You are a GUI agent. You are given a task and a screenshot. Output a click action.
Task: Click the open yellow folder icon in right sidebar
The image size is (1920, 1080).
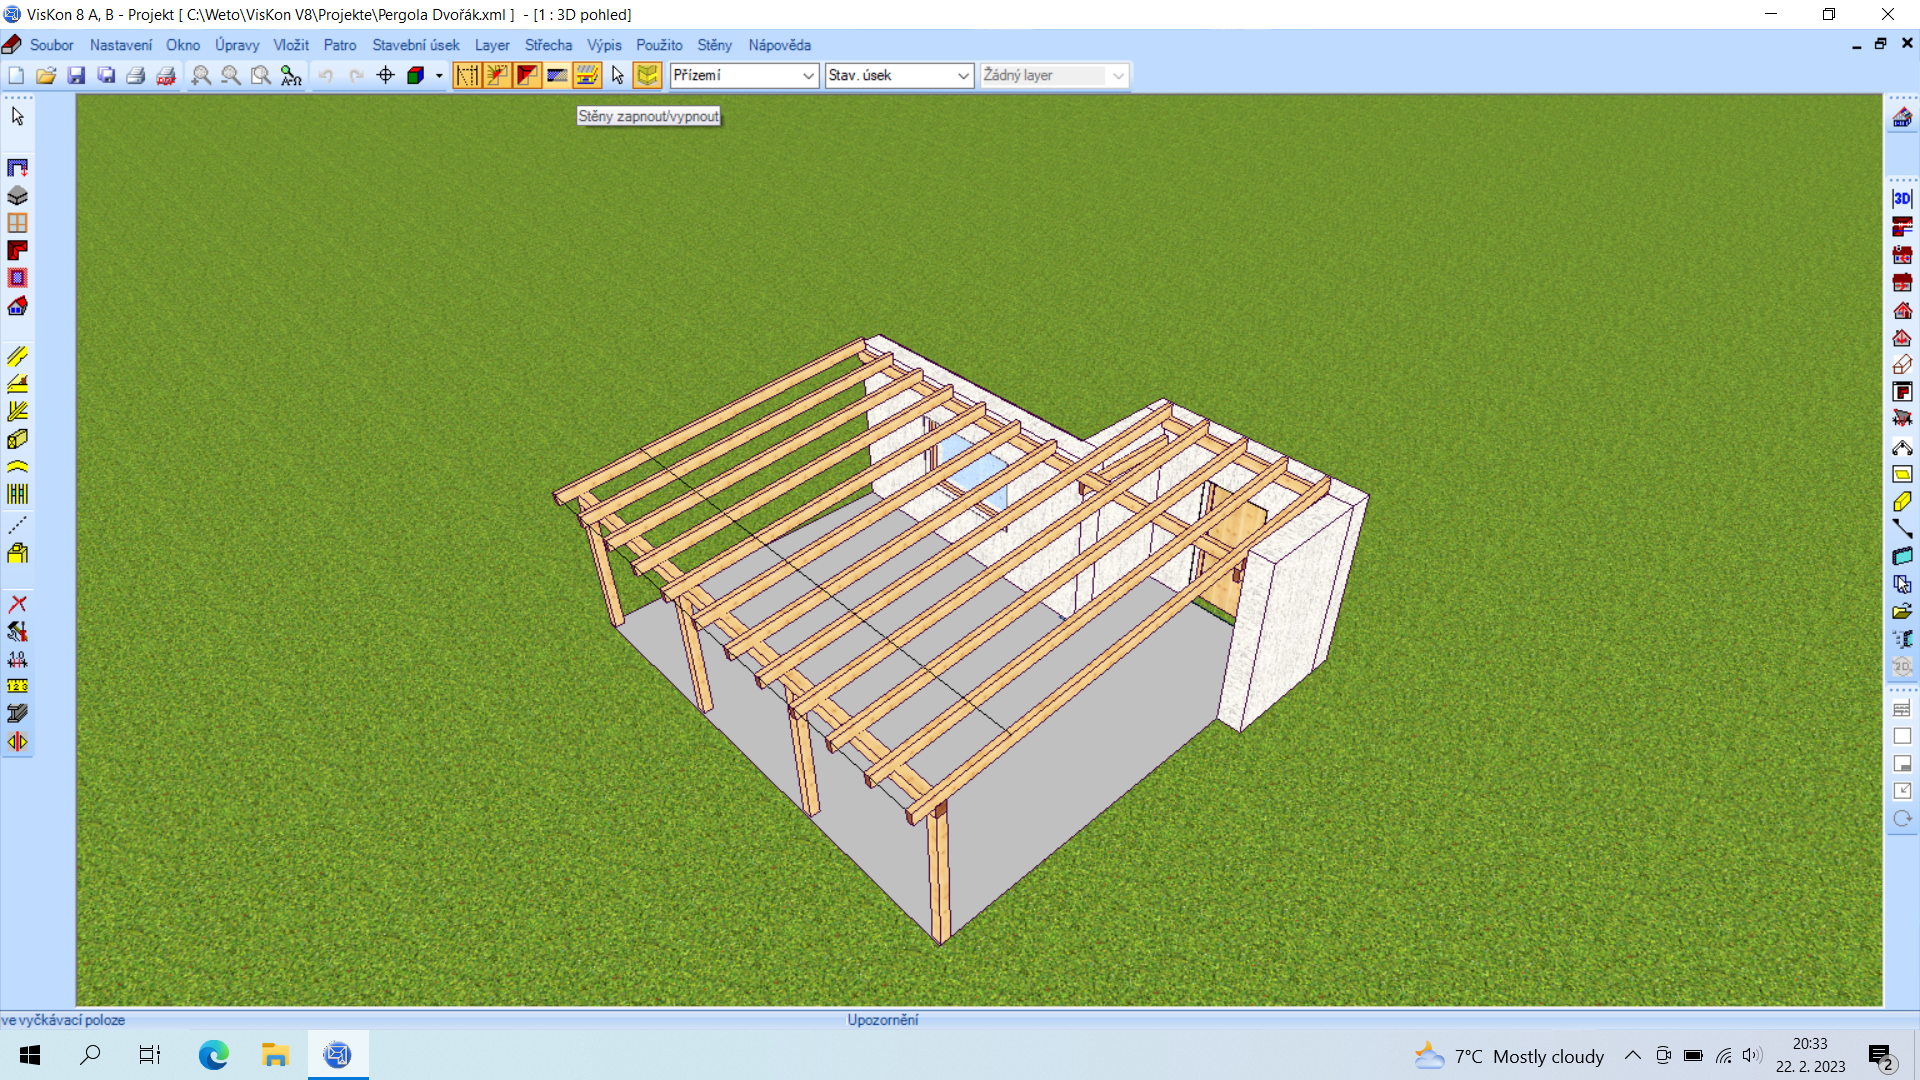(x=1902, y=611)
